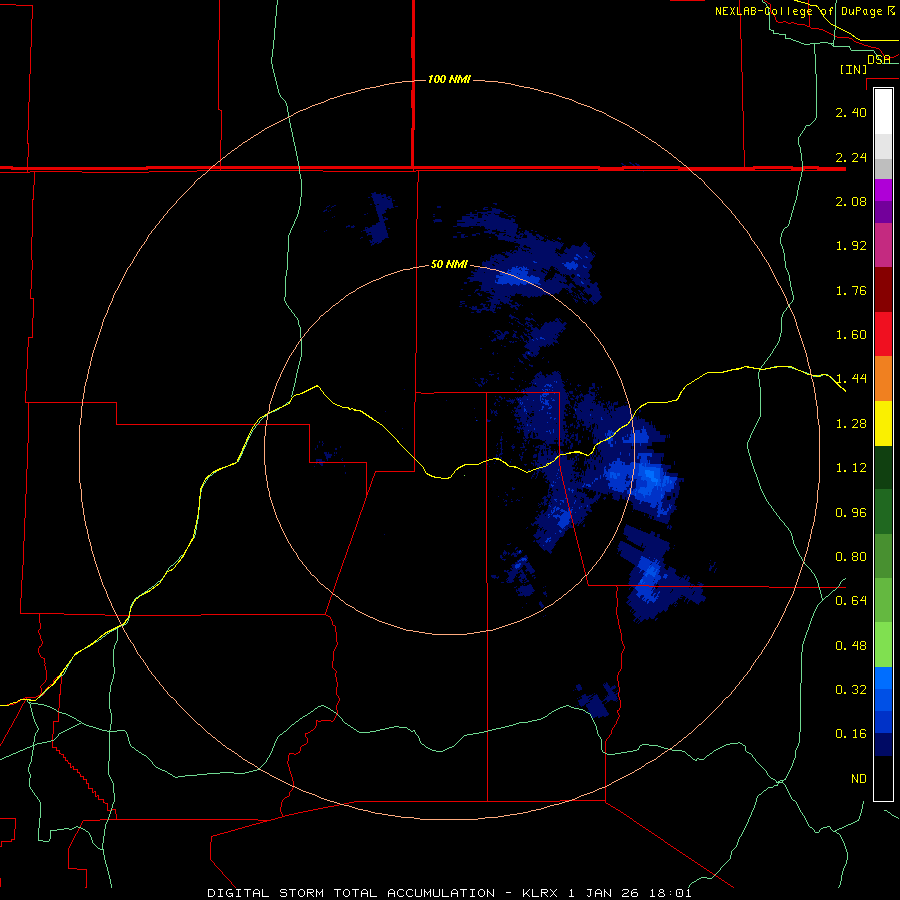This screenshot has height=900, width=900.
Task: Click the 1.28 legend value
Action: point(851,424)
